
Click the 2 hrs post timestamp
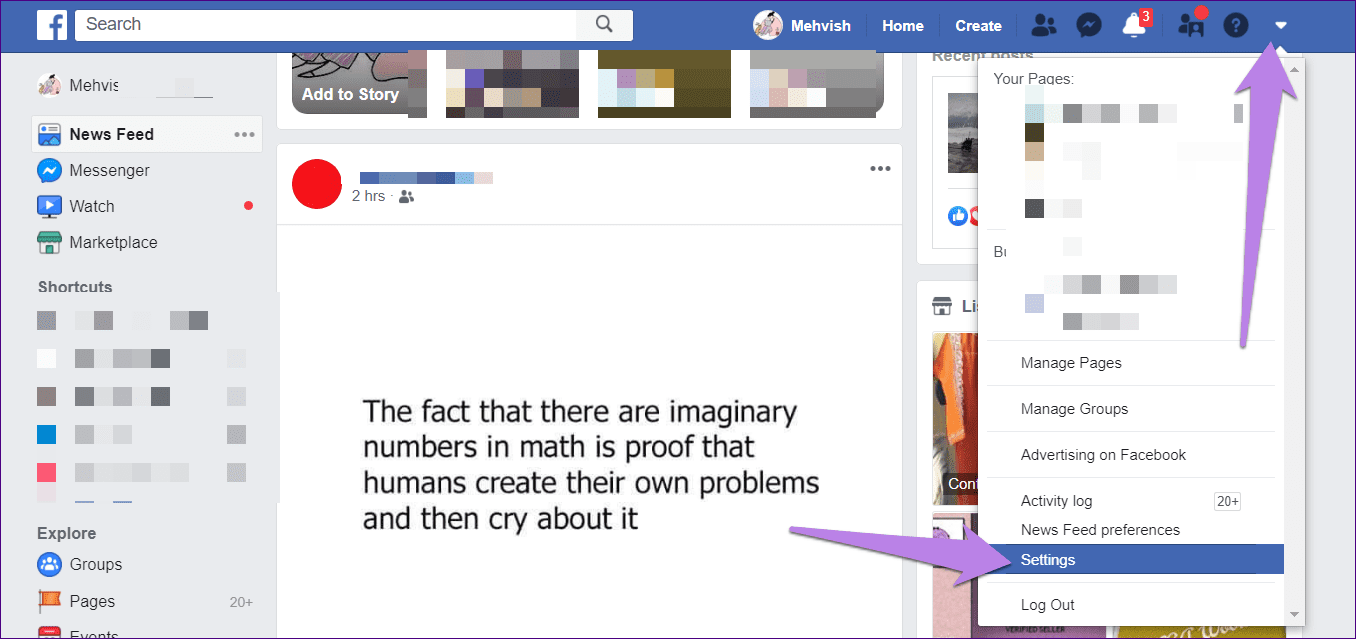[368, 197]
